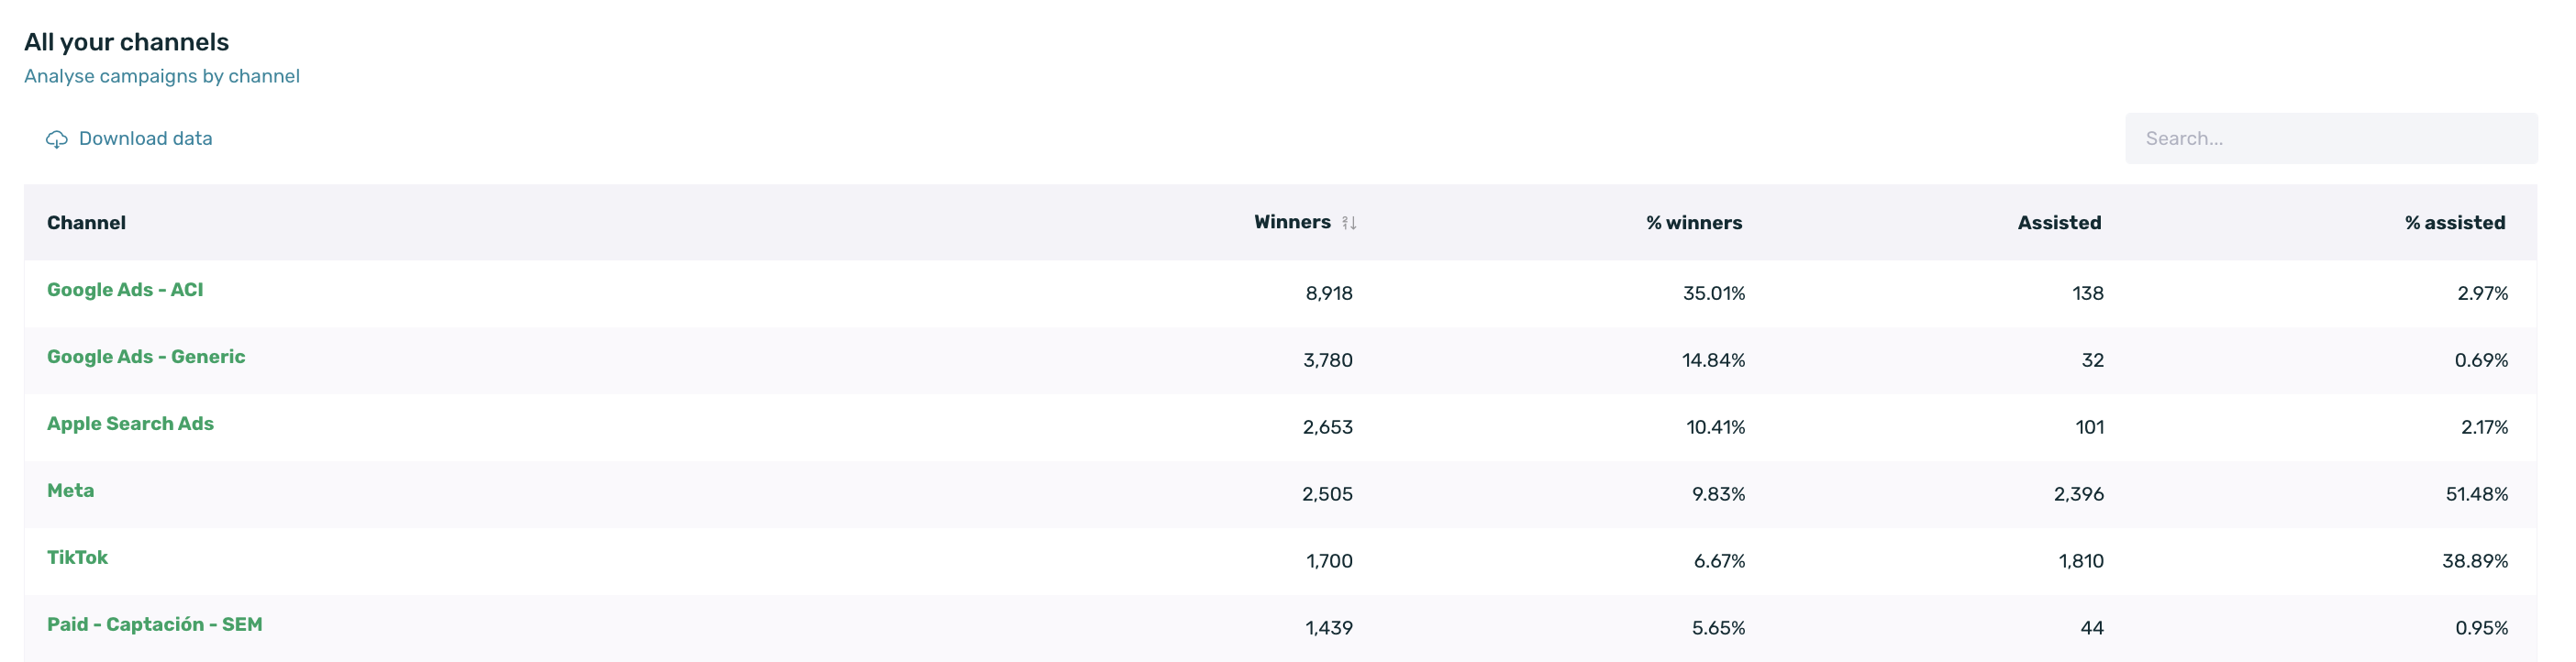Open the Google Ads - Generic channel
The width and height of the screenshot is (2576, 662).
pyautogui.click(x=146, y=356)
